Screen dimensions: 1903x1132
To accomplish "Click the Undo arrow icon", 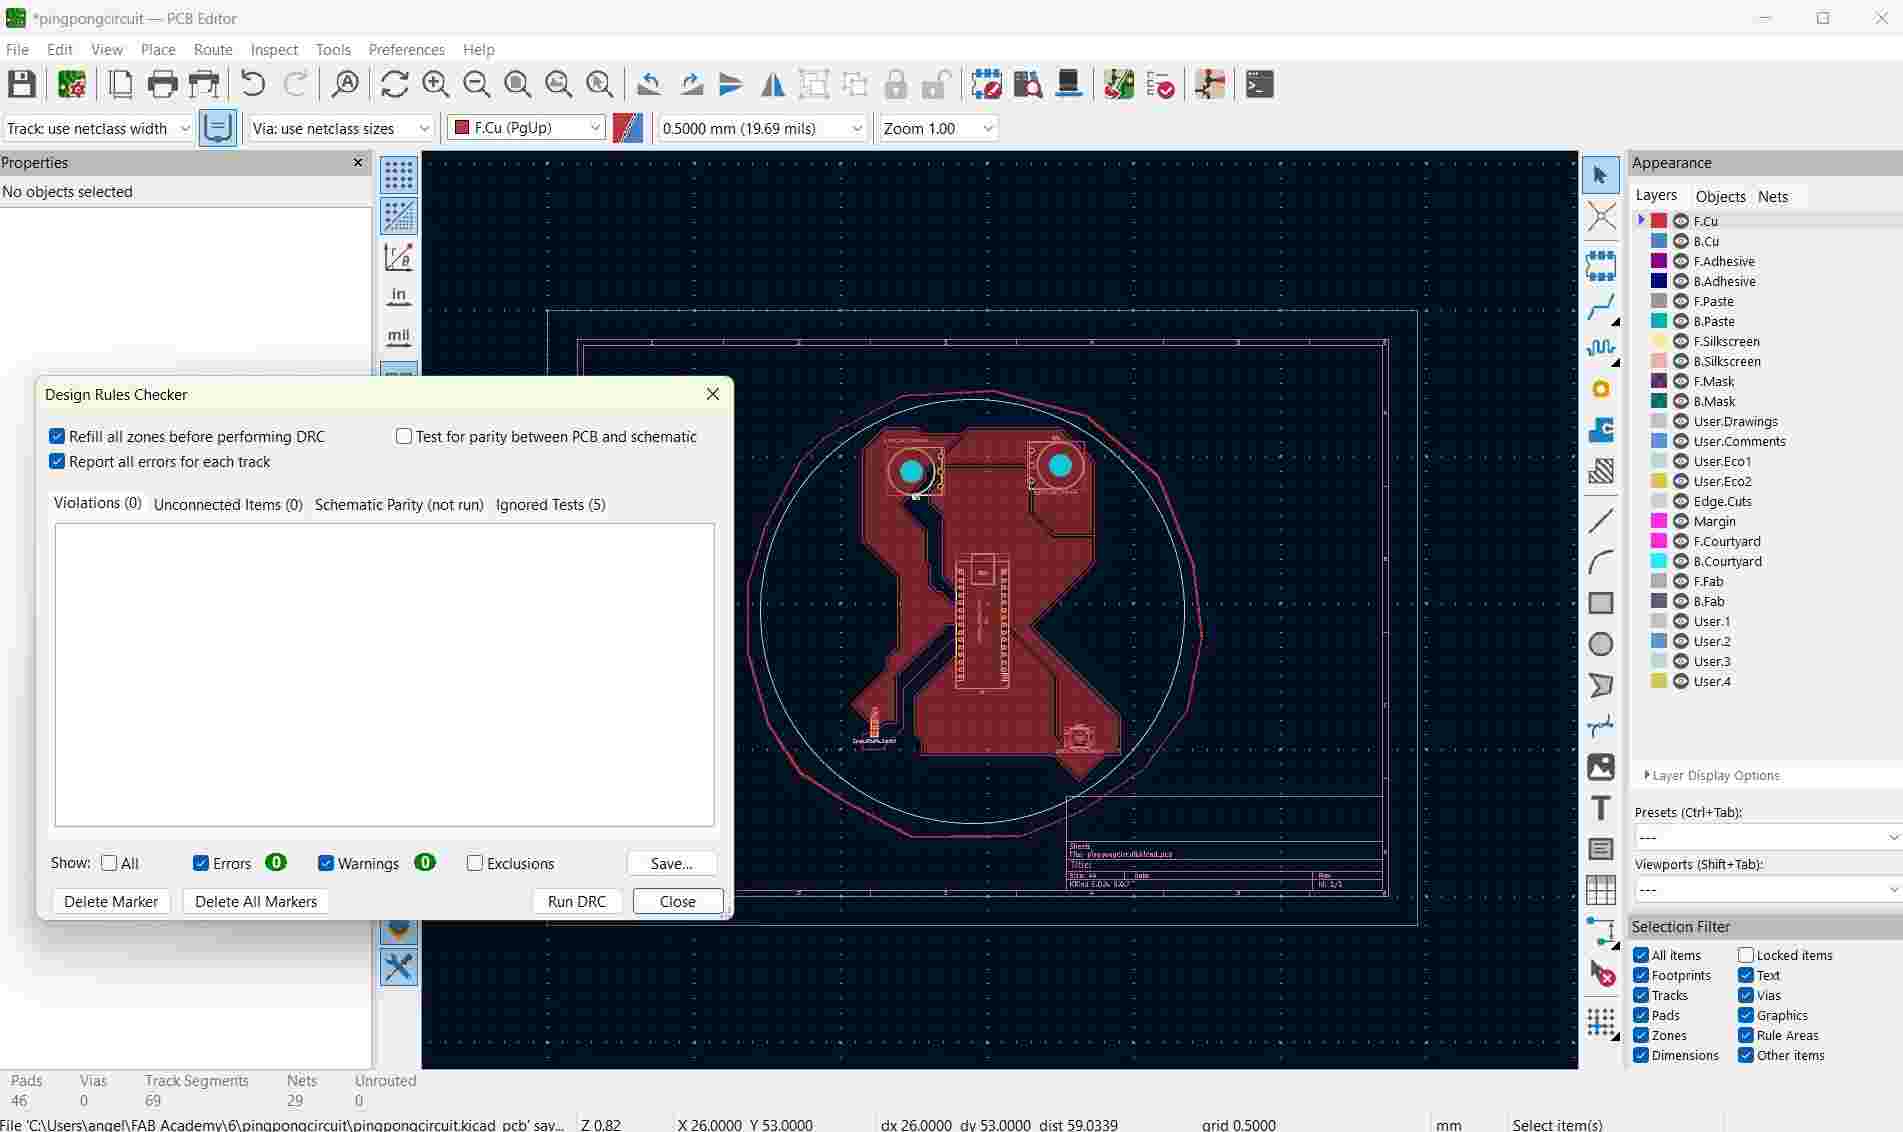I will point(253,85).
